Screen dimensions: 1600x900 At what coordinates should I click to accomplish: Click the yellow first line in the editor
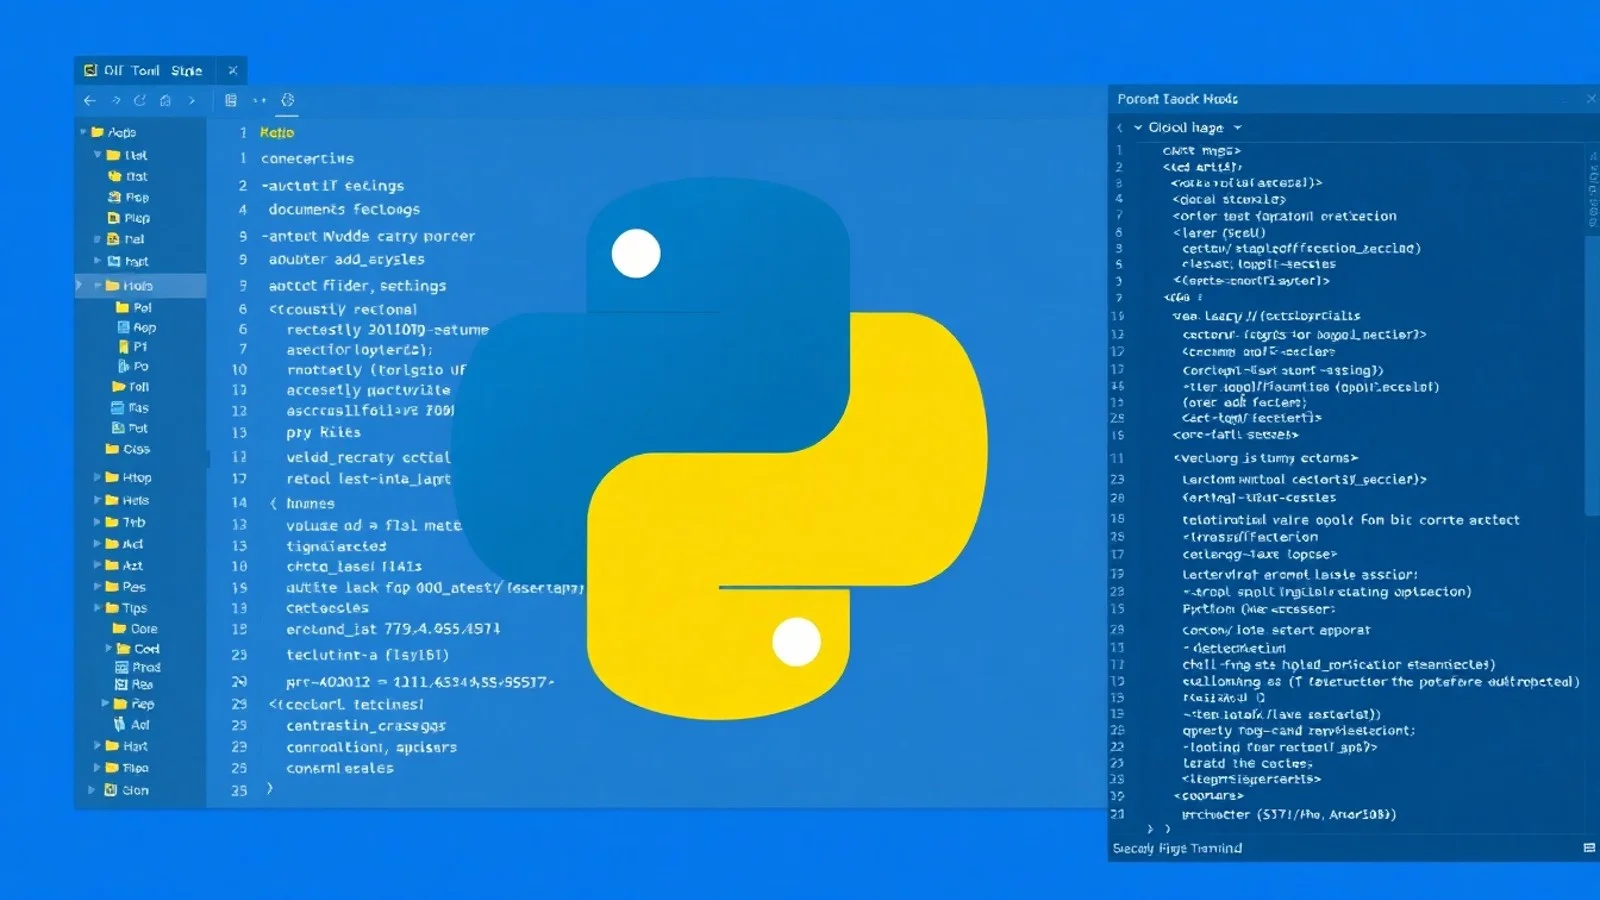tap(277, 132)
